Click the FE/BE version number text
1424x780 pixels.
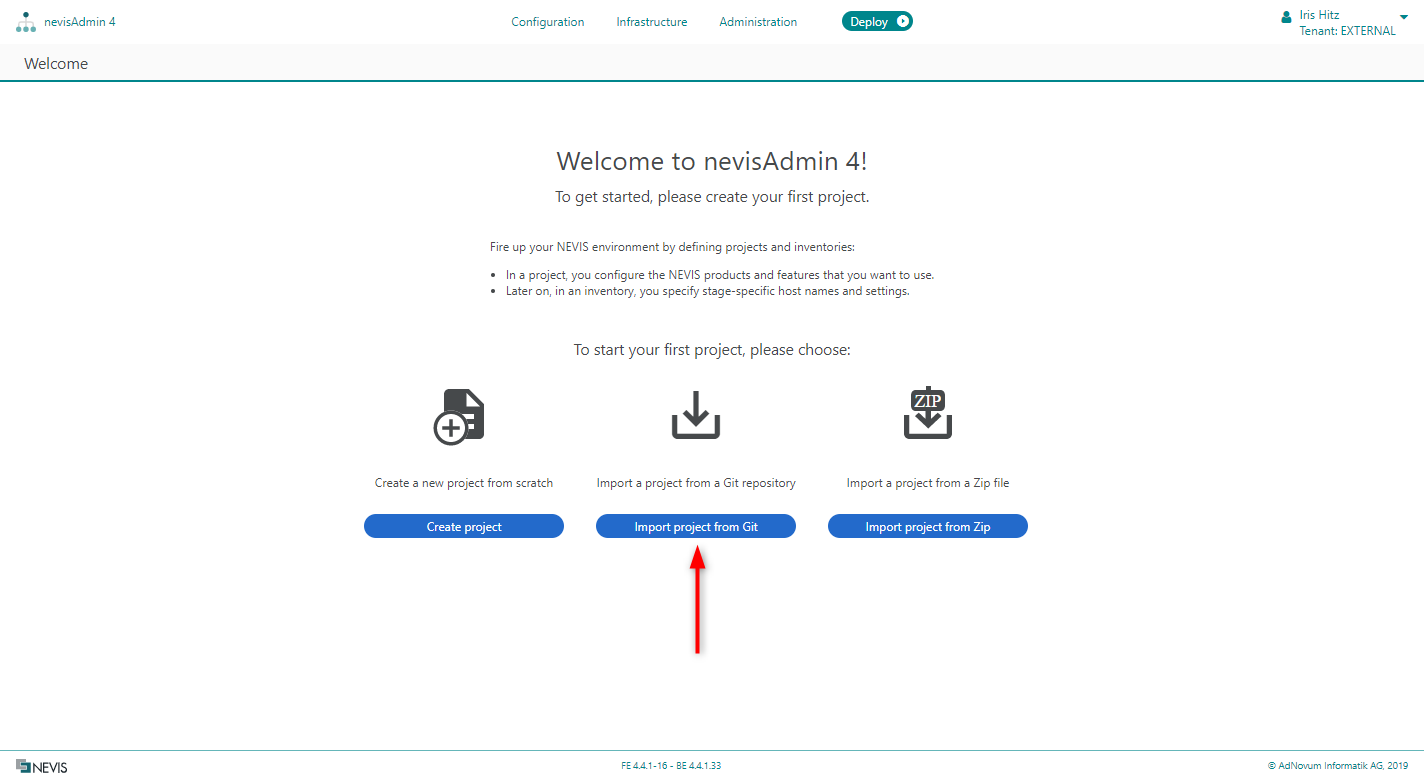671,766
